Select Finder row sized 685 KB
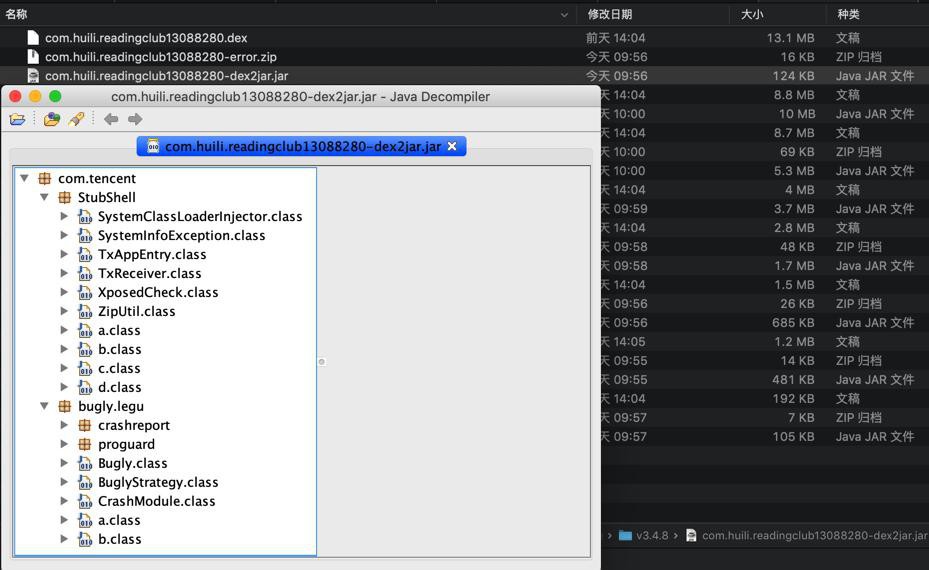Viewport: 929px width, 570px height. pyautogui.click(x=765, y=323)
